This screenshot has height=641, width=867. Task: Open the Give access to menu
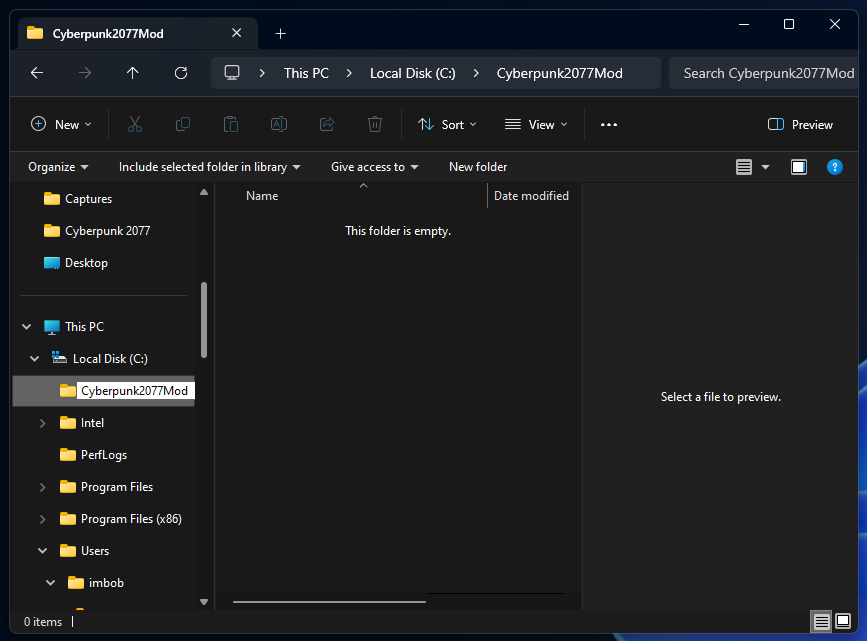tap(375, 167)
